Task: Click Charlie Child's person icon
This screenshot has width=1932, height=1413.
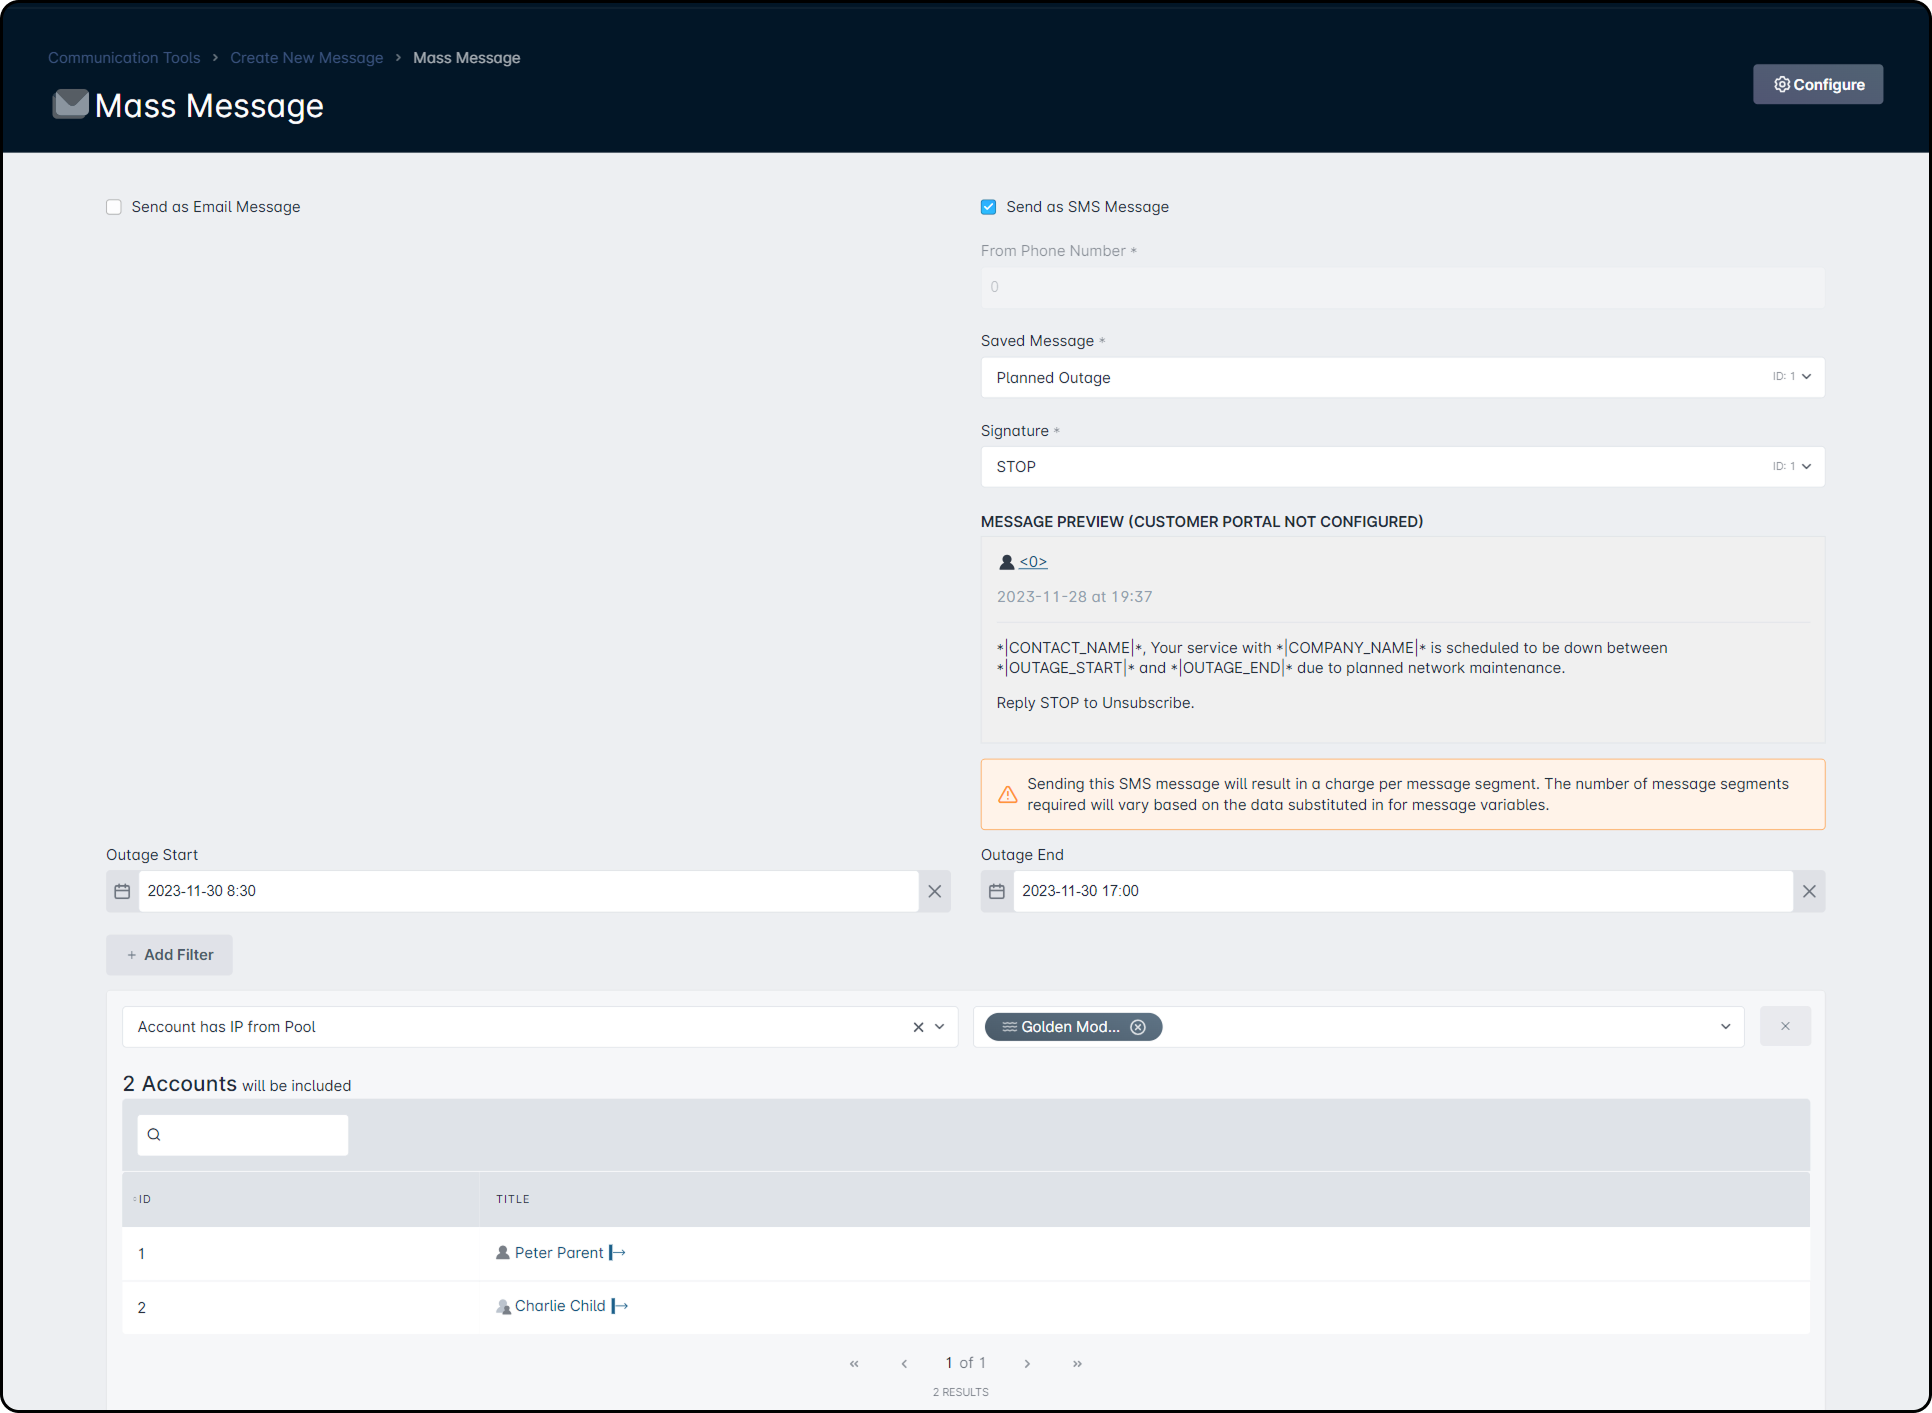Action: click(504, 1306)
